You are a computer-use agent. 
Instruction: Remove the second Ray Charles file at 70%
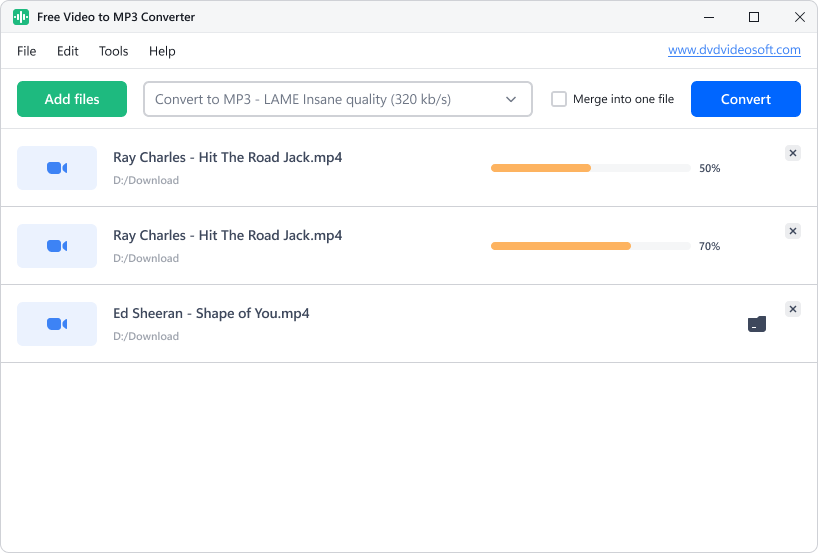793,231
